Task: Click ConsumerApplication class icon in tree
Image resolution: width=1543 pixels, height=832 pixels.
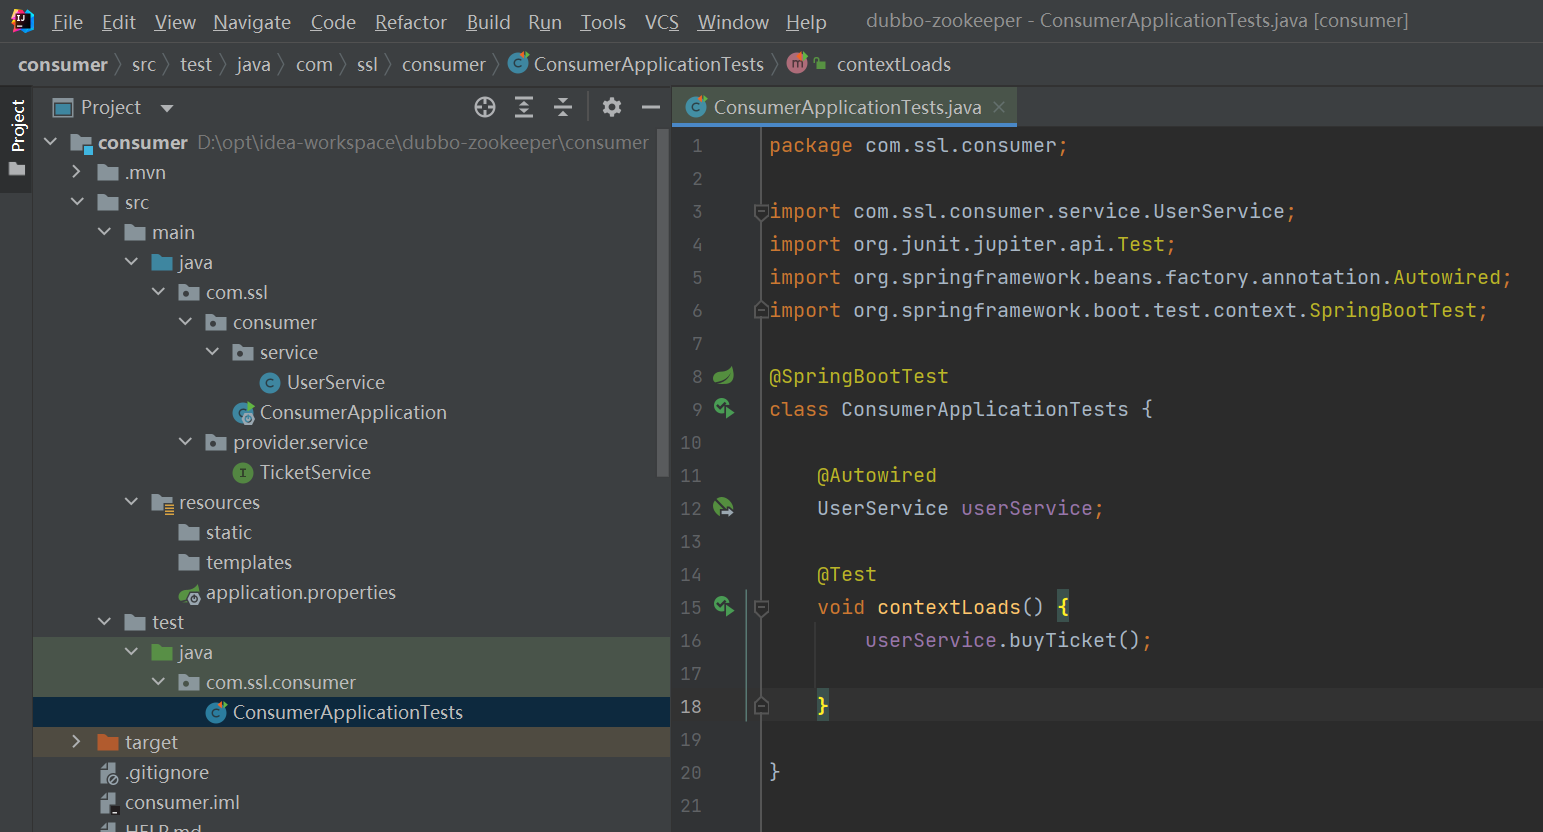Action: 243,413
